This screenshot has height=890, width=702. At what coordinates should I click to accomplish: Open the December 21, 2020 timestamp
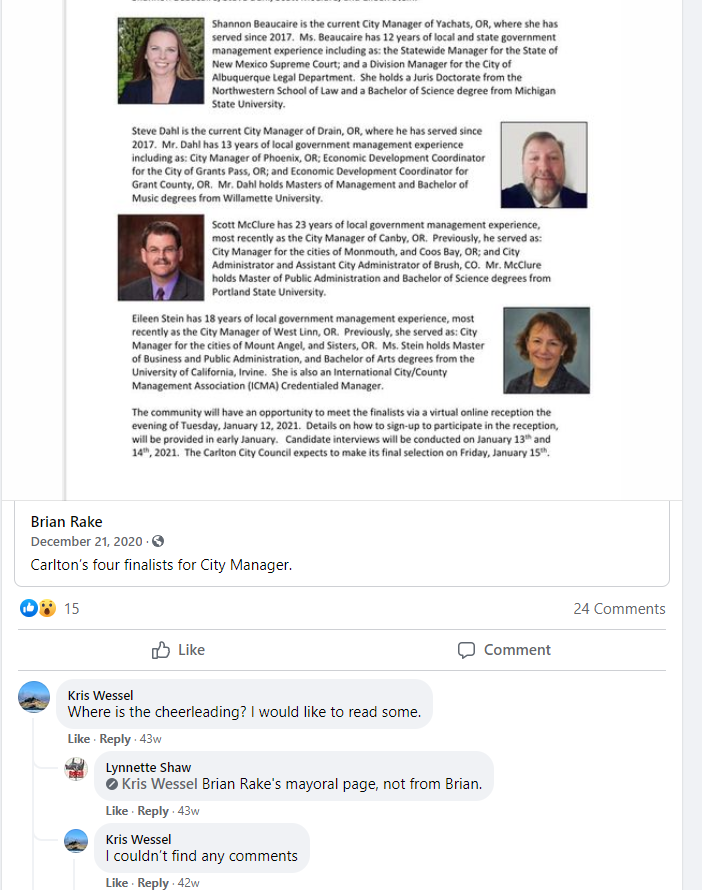tap(86, 541)
